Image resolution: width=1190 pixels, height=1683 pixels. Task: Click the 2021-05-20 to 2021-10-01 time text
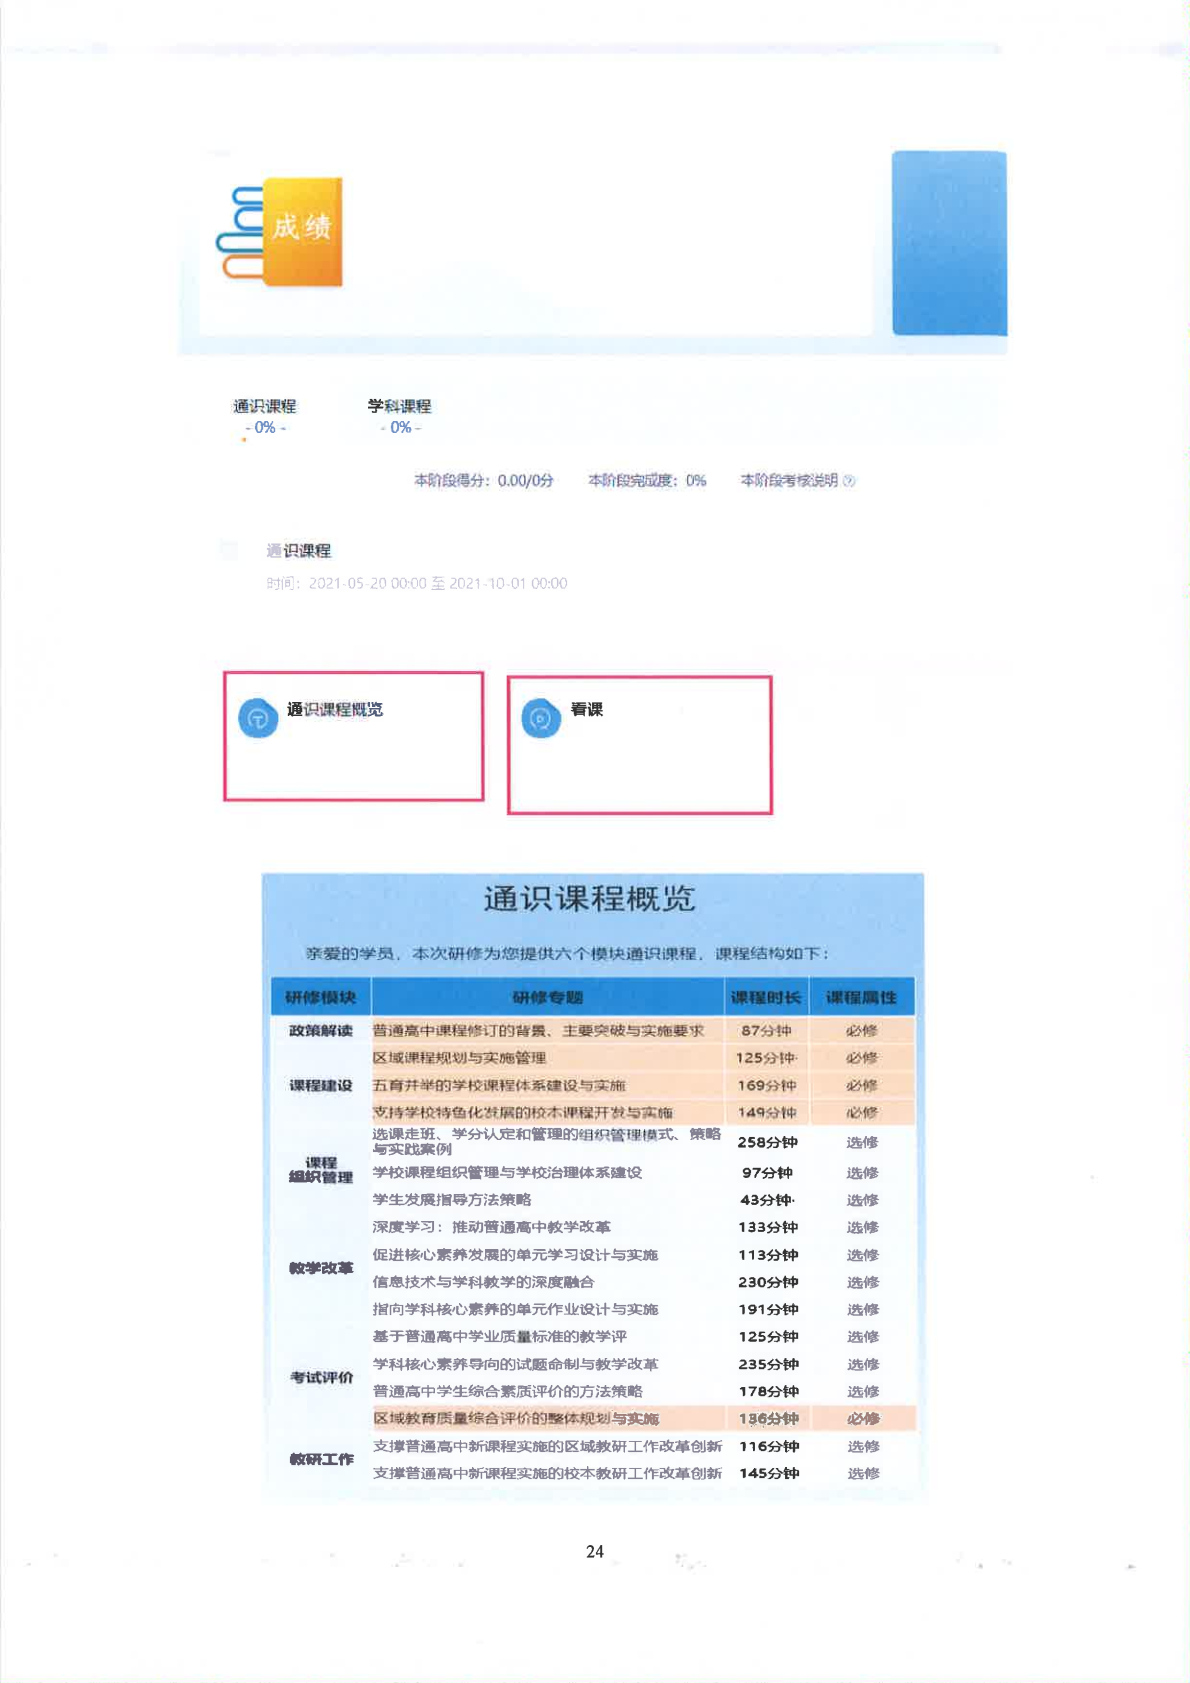(417, 583)
